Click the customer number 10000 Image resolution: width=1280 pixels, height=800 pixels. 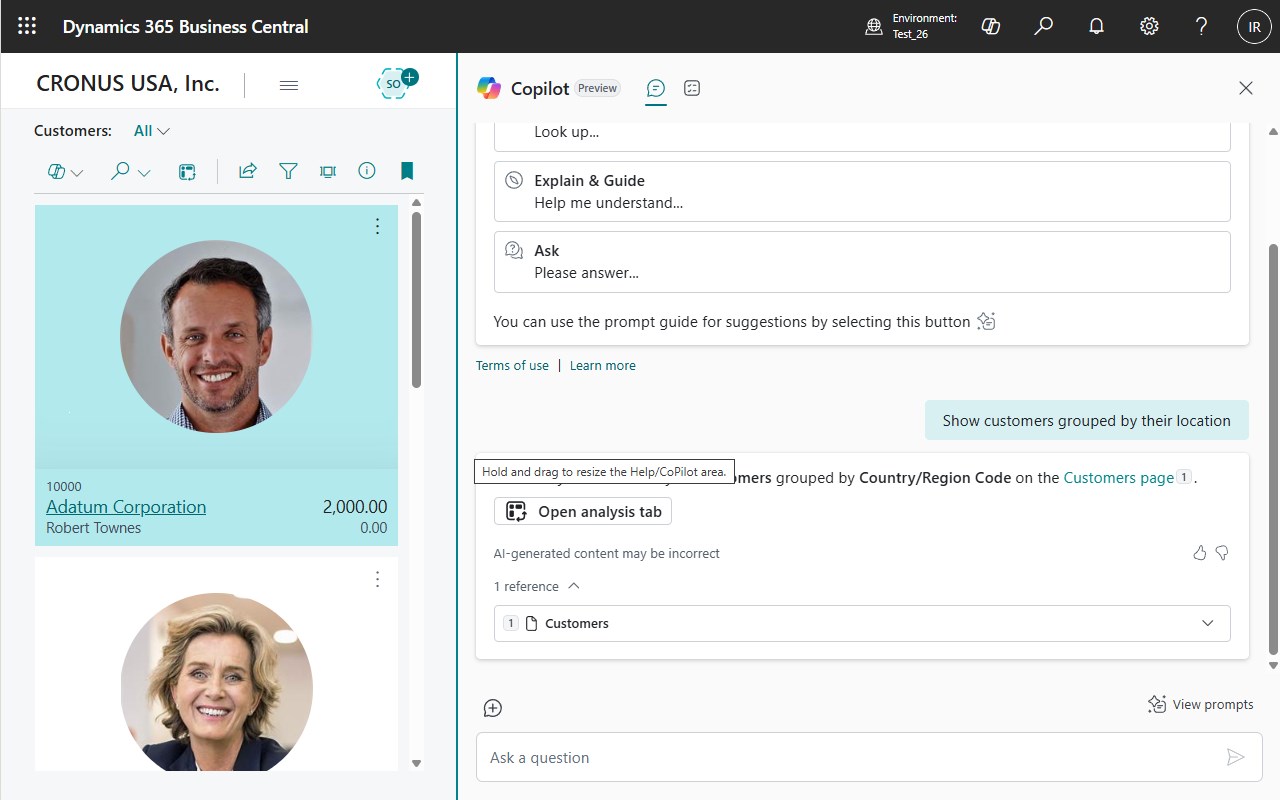point(64,487)
